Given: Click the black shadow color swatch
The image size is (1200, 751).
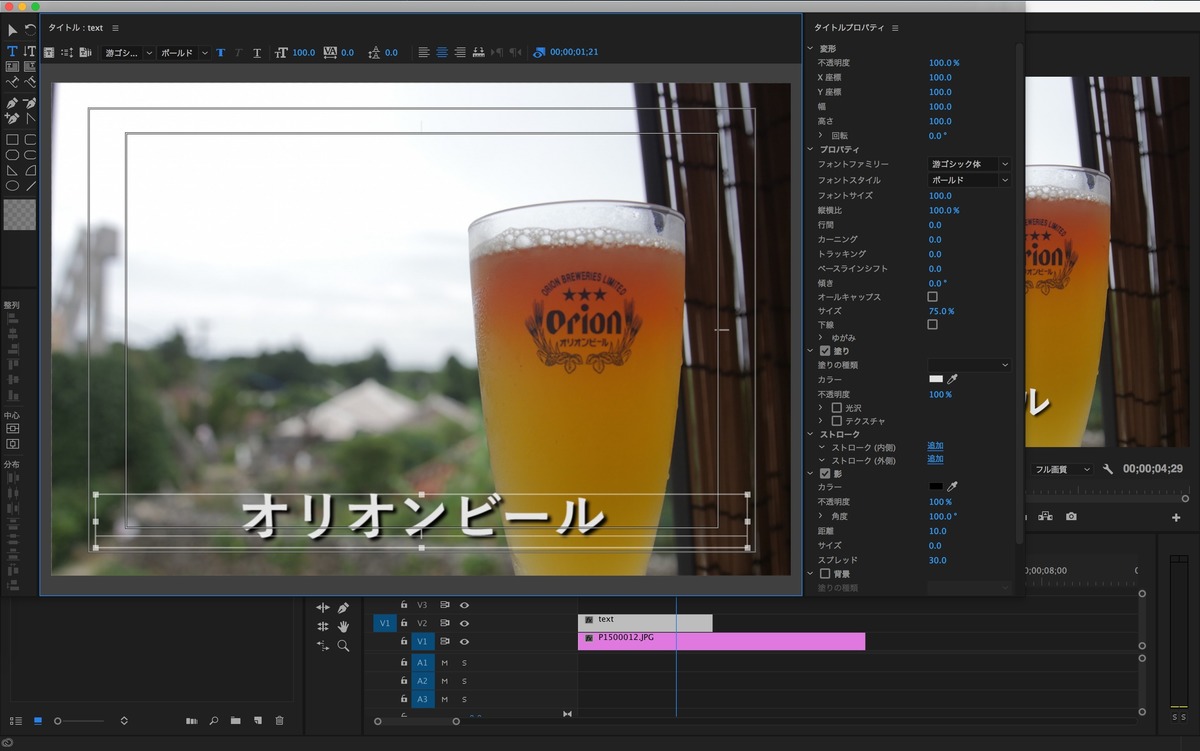Looking at the screenshot, I should 936,487.
